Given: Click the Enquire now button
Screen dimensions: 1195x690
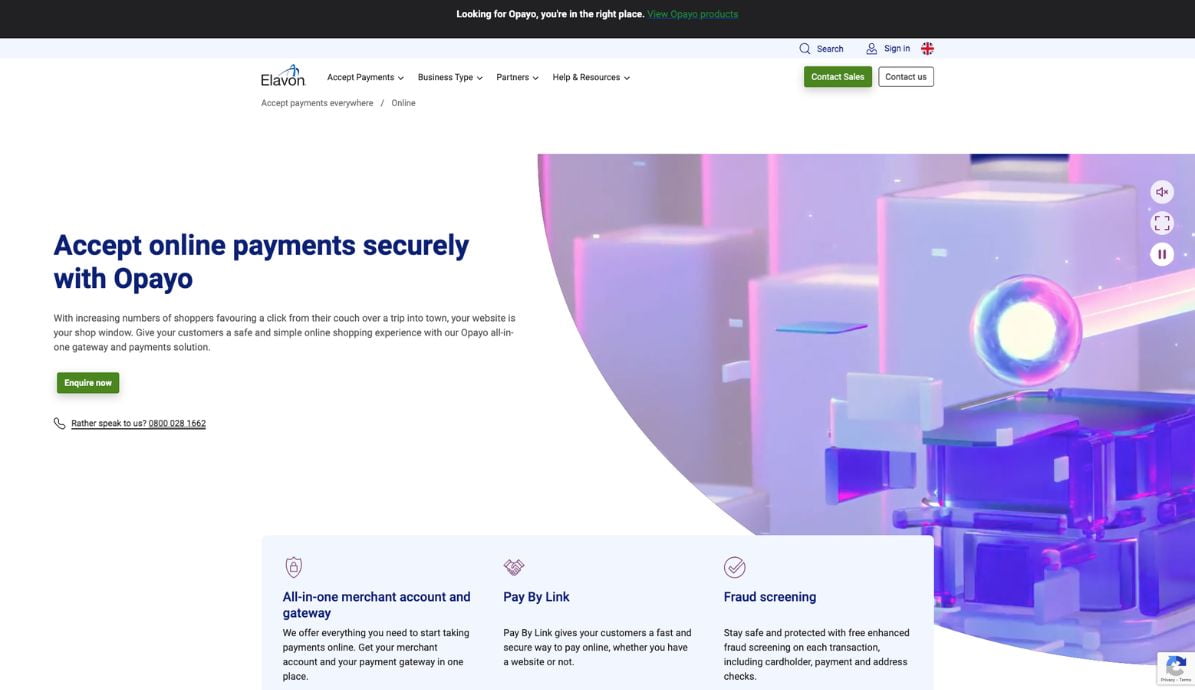Looking at the screenshot, I should coord(87,382).
